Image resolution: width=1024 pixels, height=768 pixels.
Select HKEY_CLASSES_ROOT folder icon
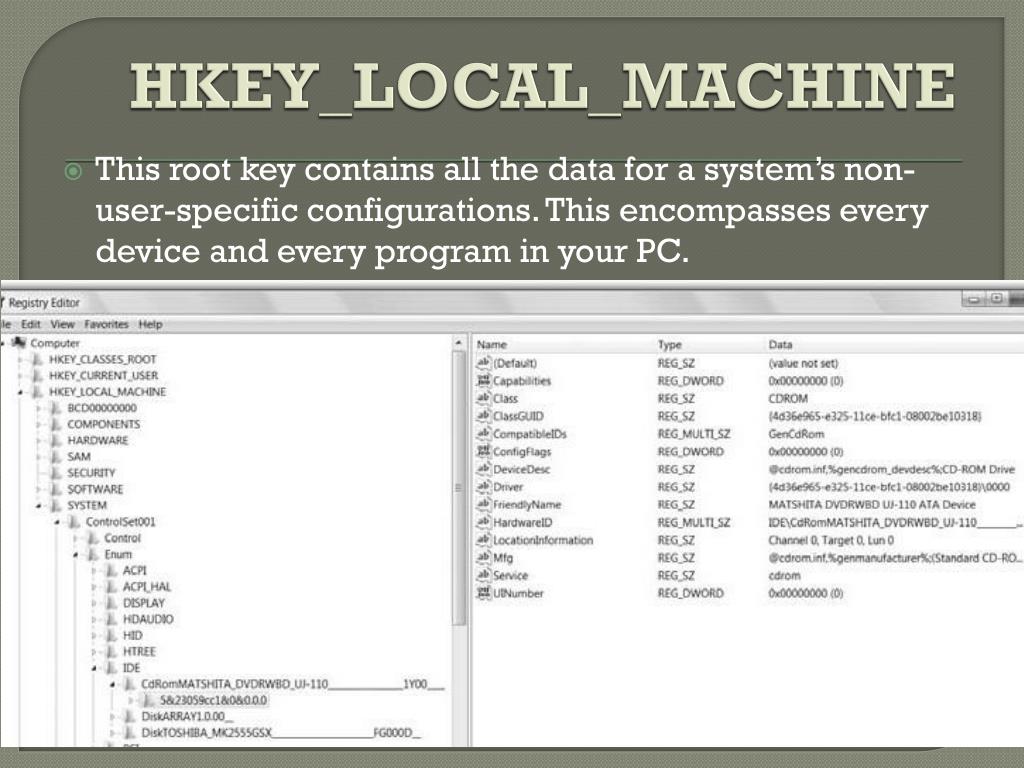pos(39,359)
